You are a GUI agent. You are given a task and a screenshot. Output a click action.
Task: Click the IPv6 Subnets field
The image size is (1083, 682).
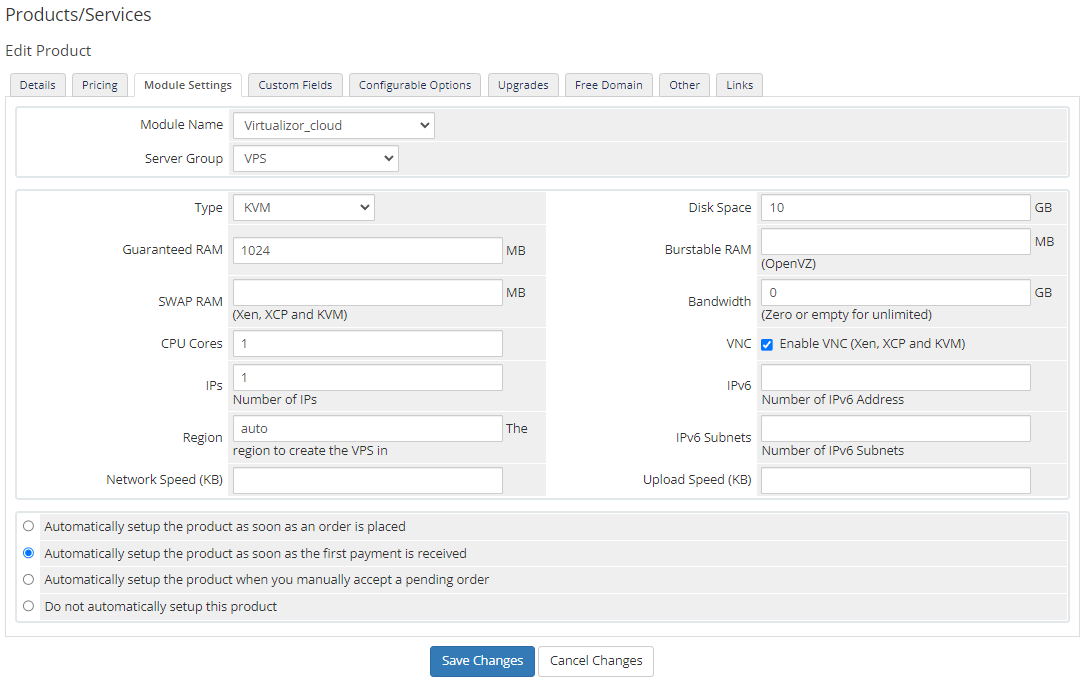[896, 429]
